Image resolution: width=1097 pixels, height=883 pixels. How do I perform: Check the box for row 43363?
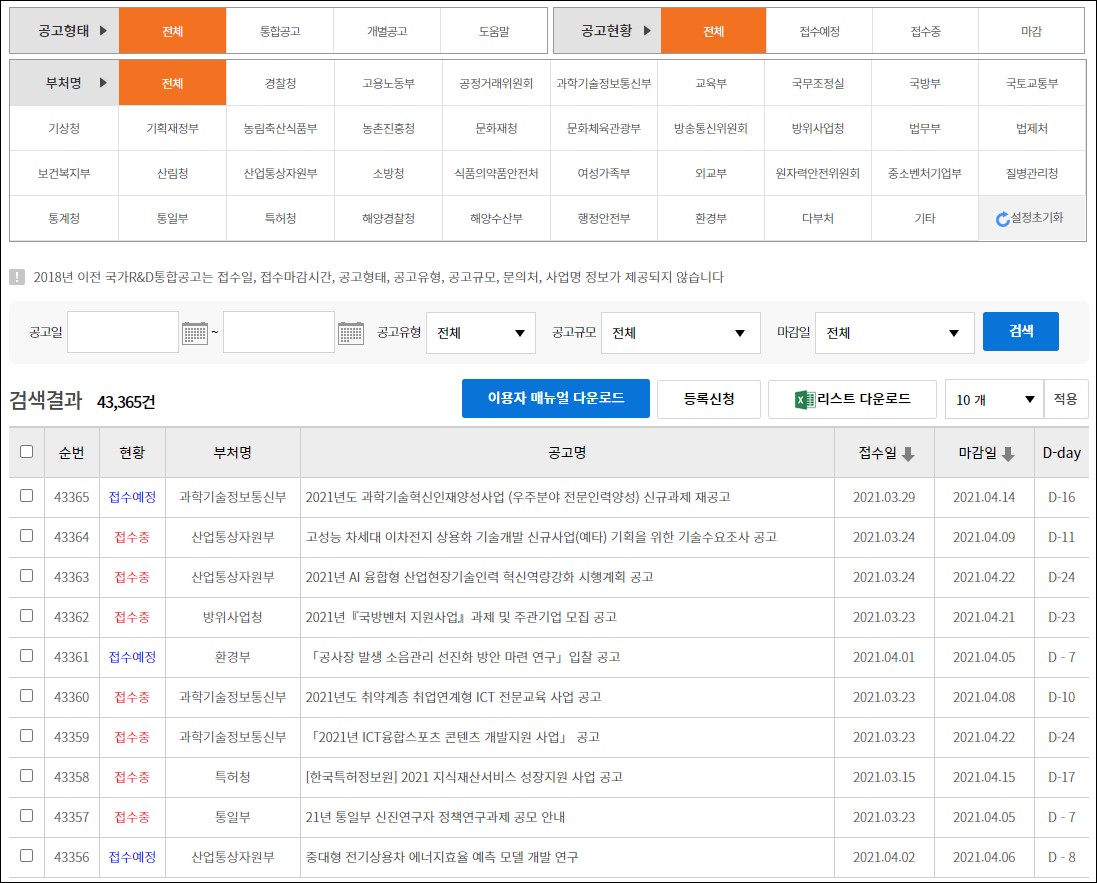point(27,575)
